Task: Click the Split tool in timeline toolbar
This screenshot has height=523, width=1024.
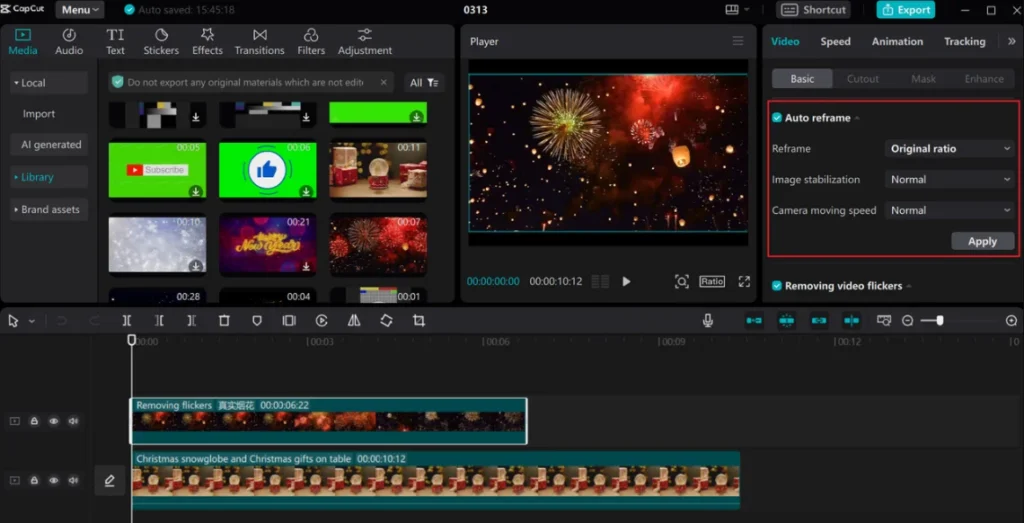Action: pyautogui.click(x=127, y=321)
